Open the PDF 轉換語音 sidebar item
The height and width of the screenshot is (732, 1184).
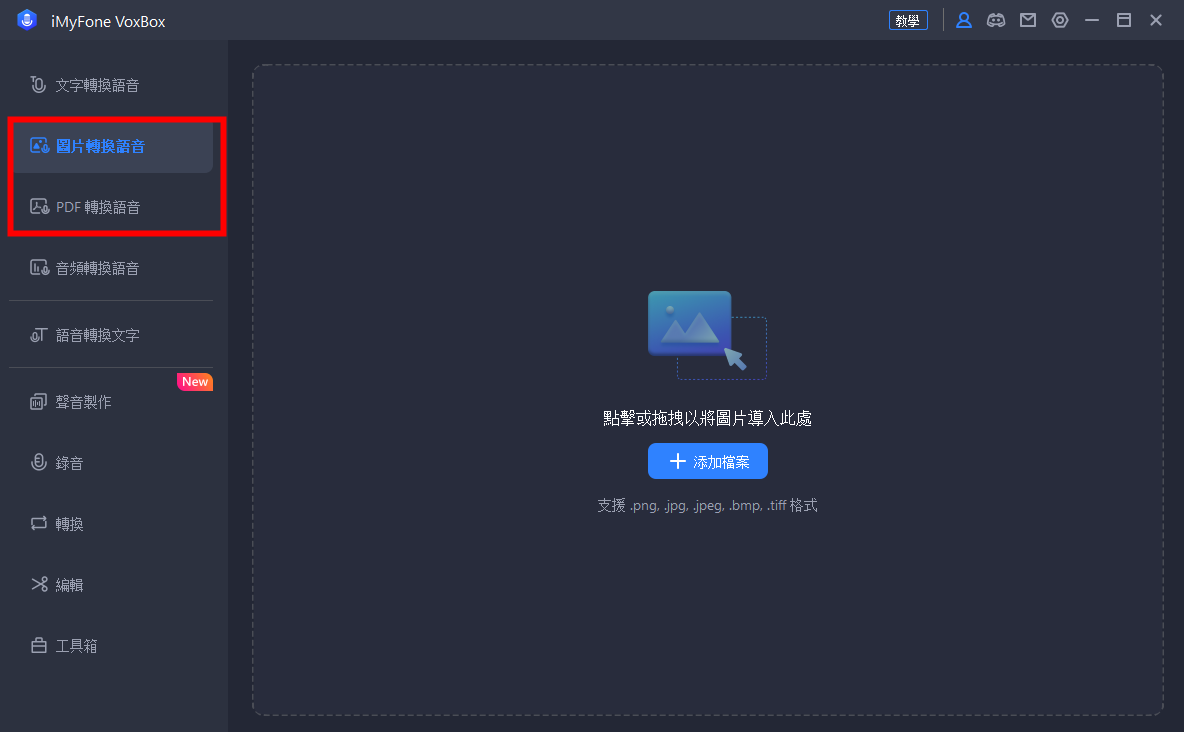(113, 207)
